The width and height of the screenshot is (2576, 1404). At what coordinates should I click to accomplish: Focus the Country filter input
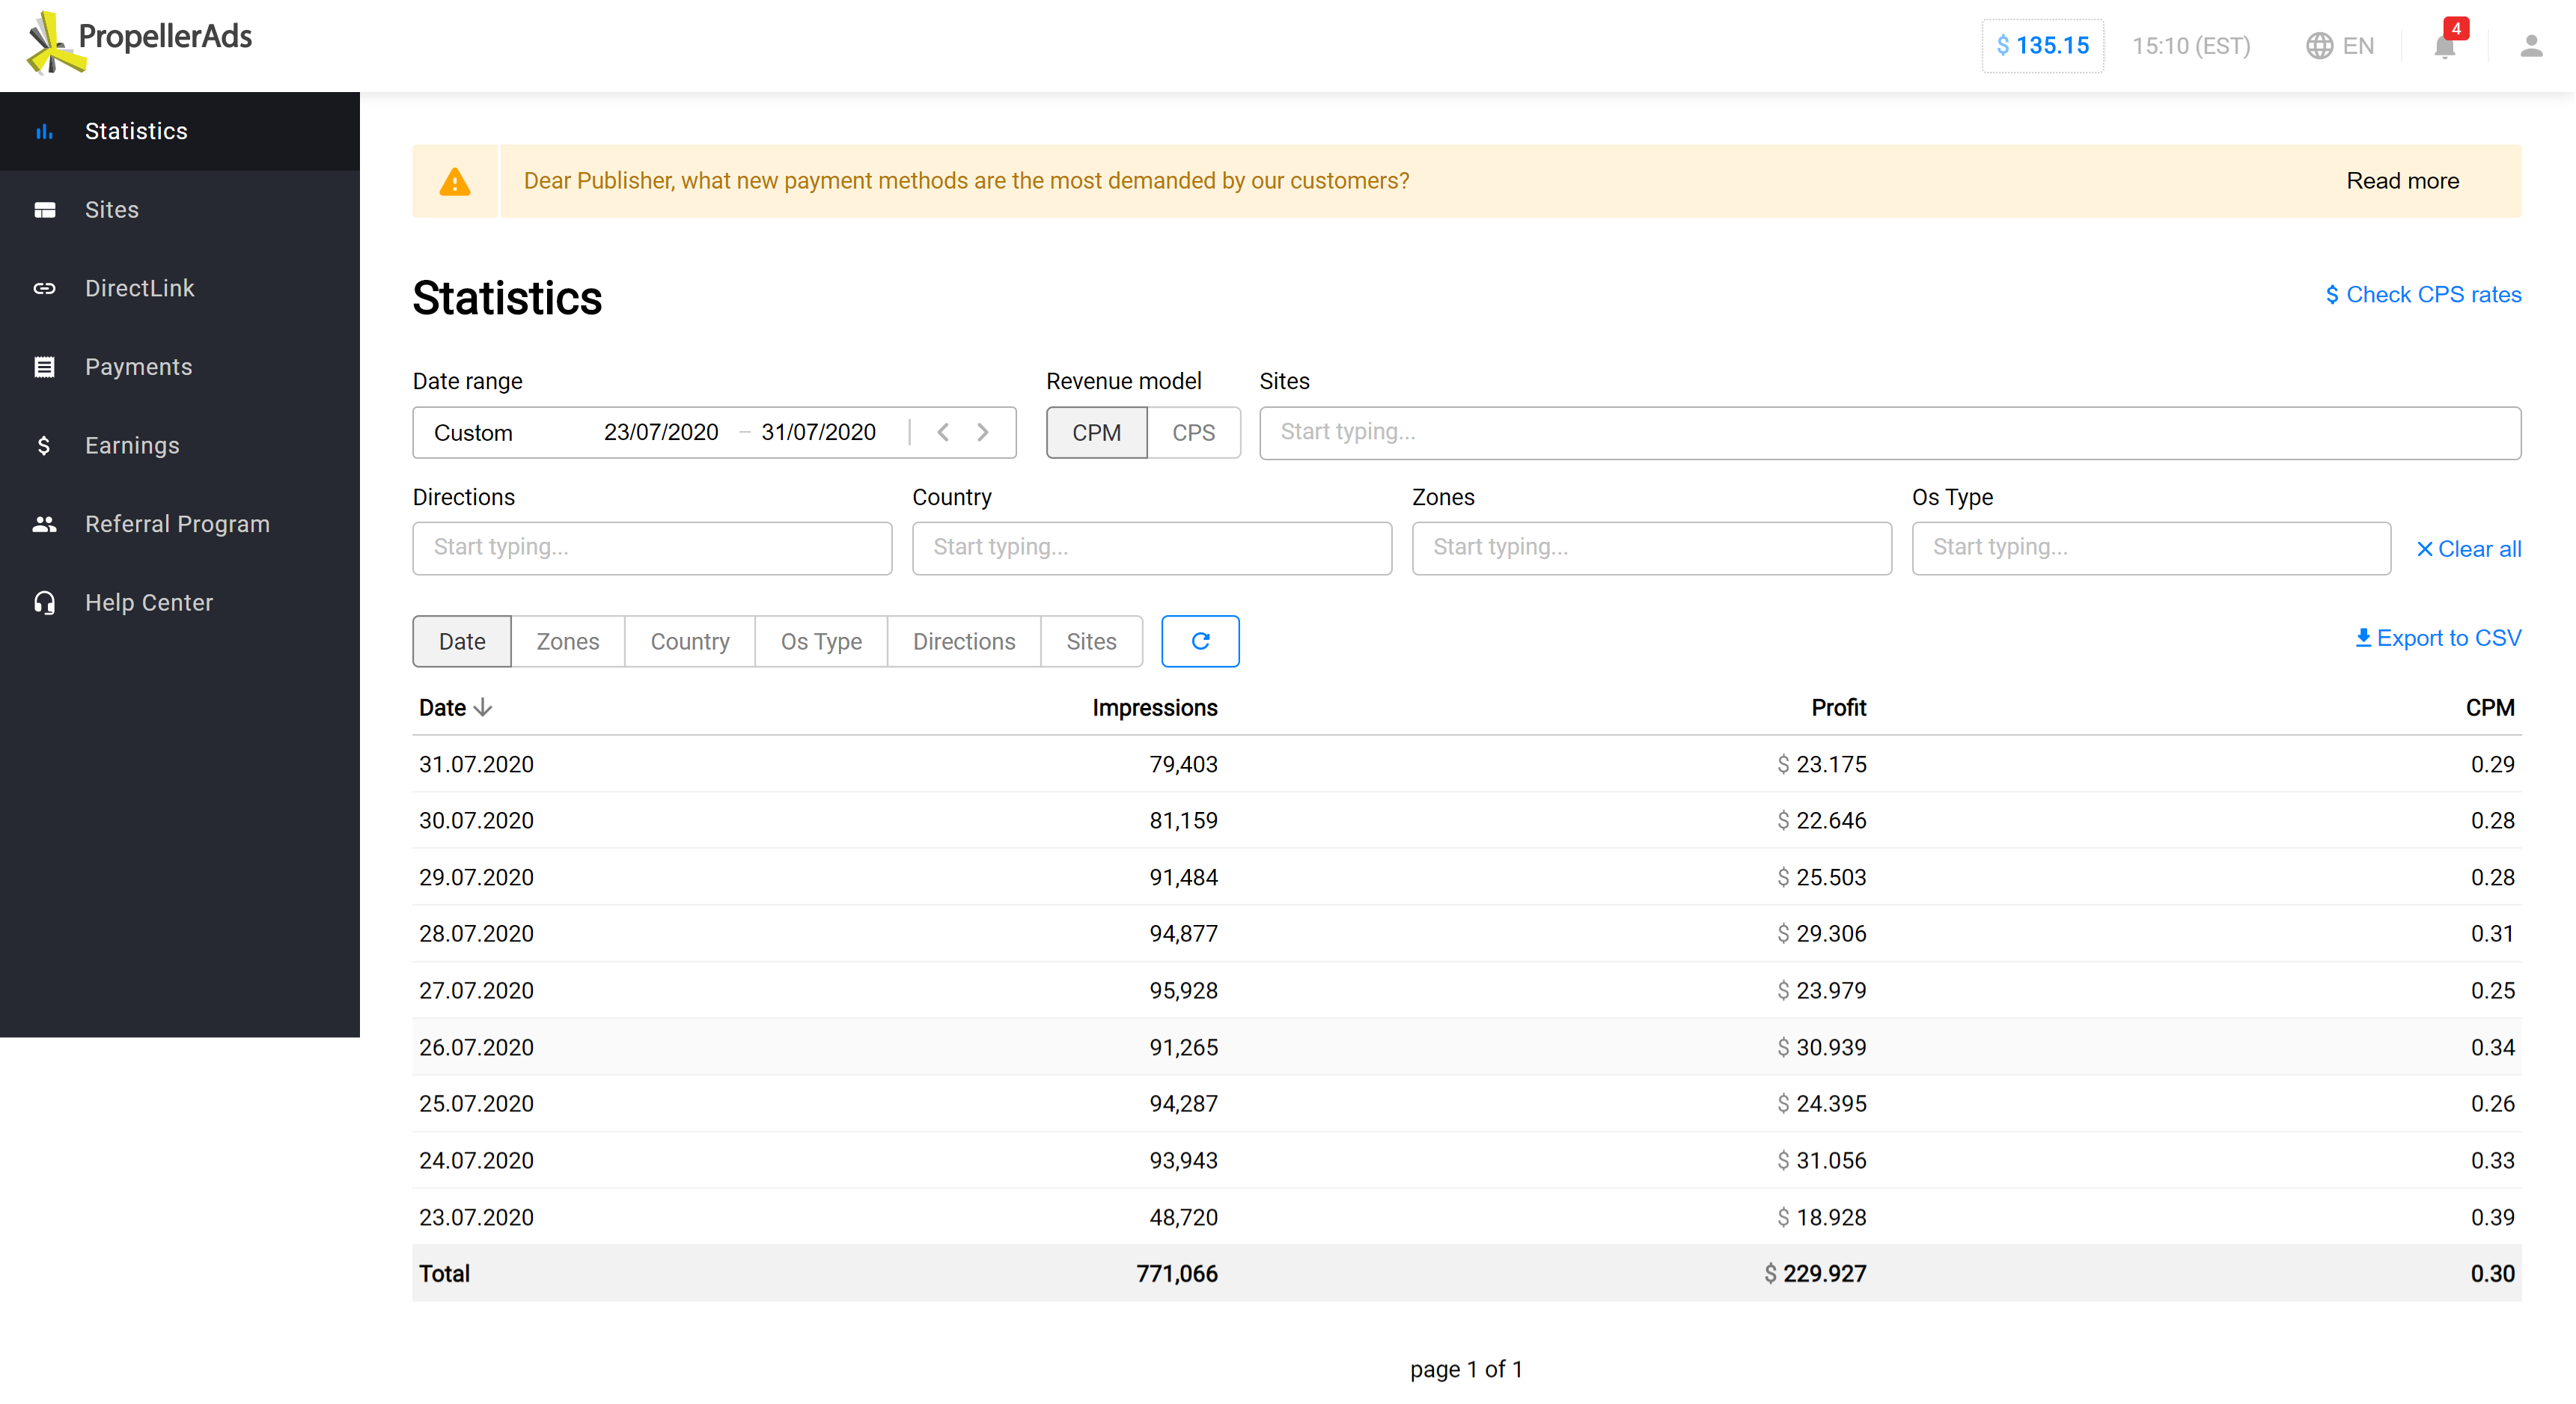pyautogui.click(x=1151, y=548)
